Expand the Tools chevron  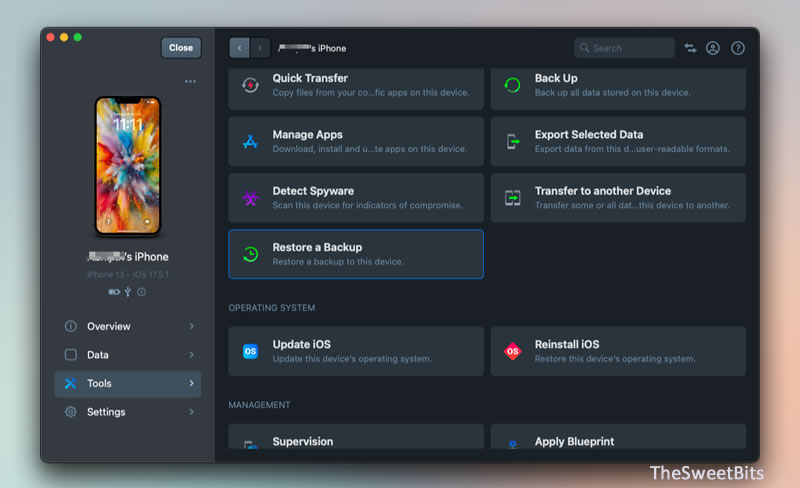191,383
